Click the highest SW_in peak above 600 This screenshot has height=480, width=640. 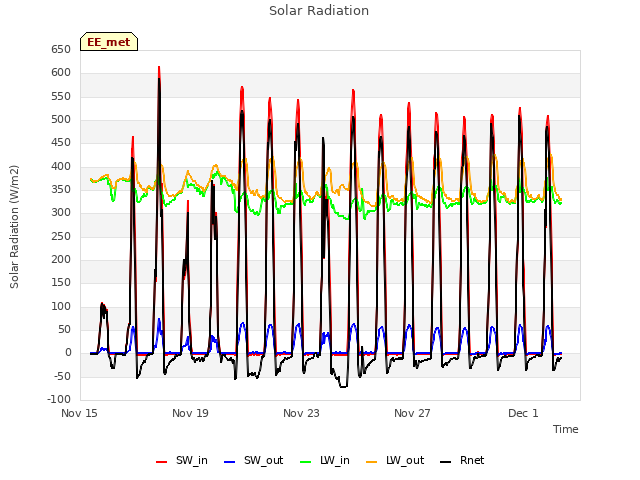[159, 67]
